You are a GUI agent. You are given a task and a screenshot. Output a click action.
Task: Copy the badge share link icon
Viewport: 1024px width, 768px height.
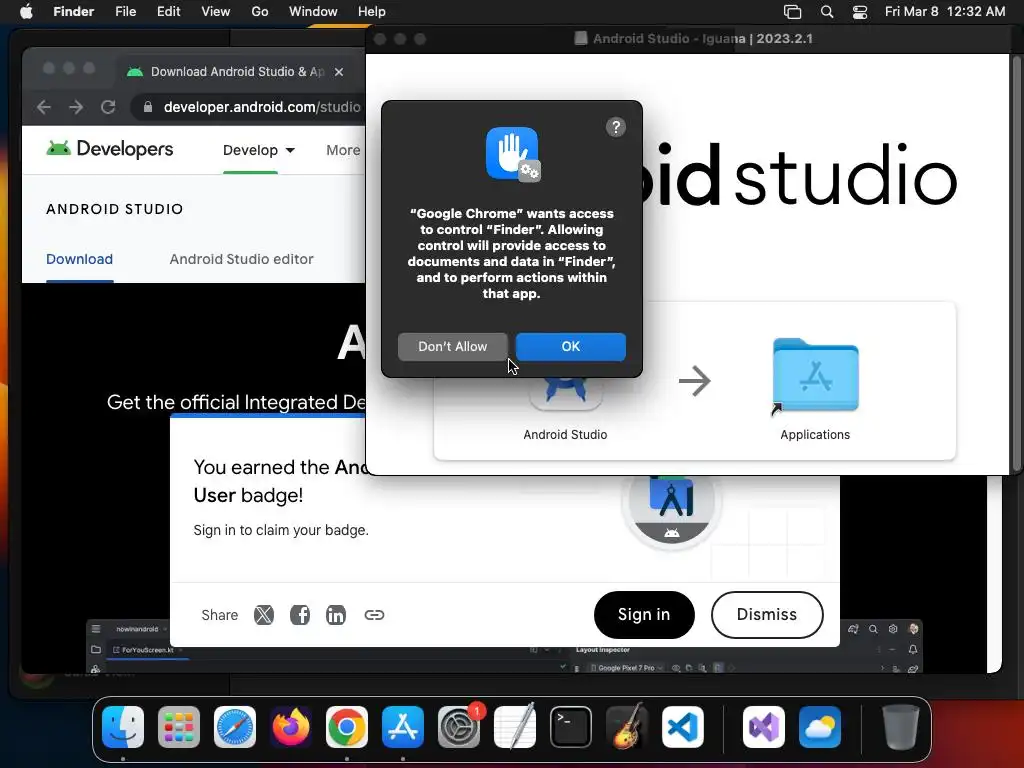[x=374, y=615]
